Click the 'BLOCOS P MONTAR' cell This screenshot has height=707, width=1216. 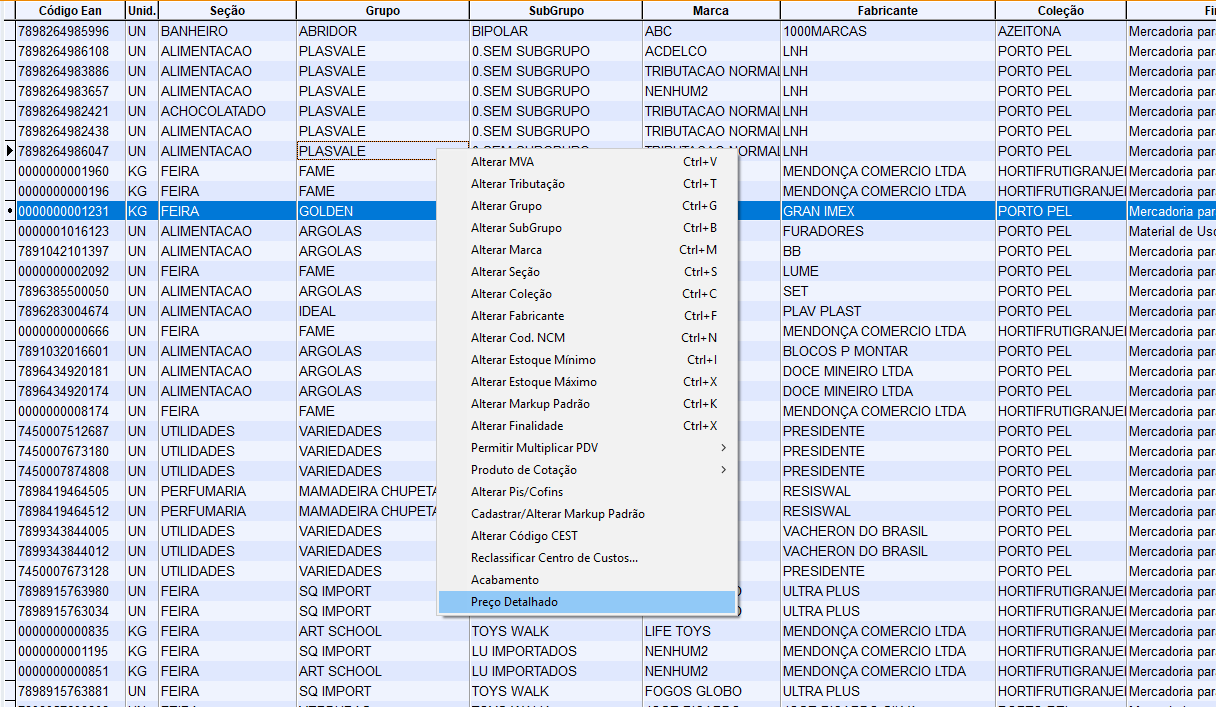pyautogui.click(x=845, y=351)
